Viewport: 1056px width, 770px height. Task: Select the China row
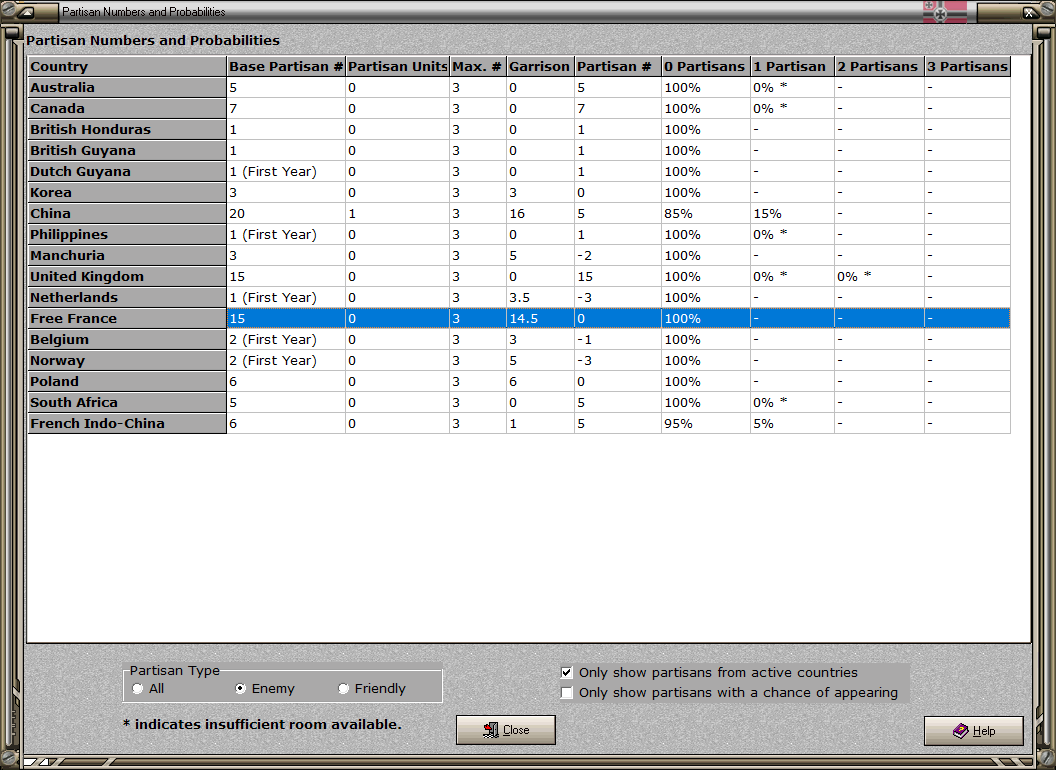tap(519, 214)
